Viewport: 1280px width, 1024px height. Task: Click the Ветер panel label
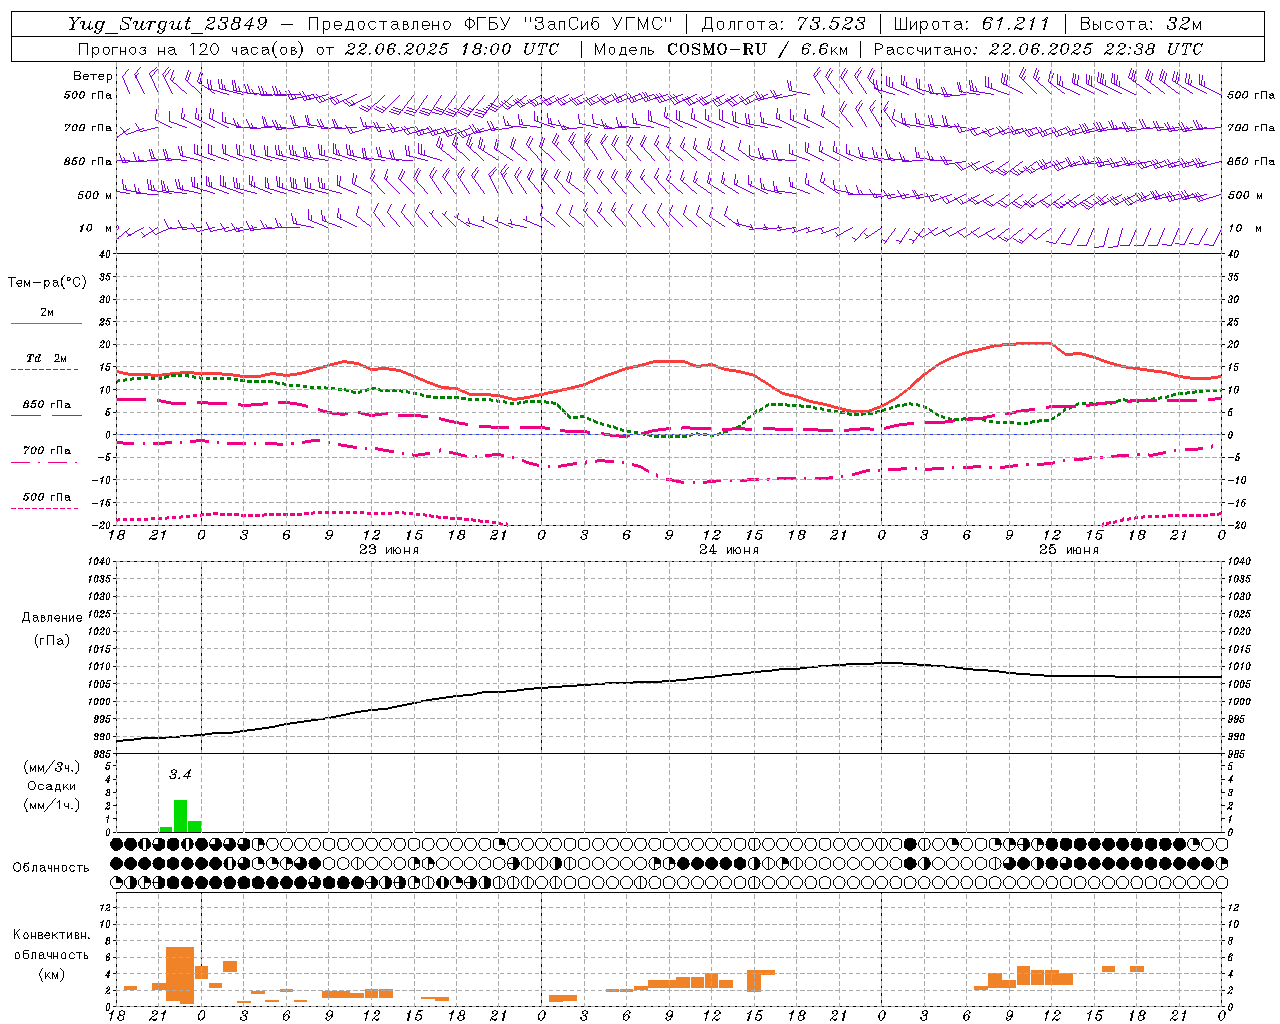click(92, 76)
